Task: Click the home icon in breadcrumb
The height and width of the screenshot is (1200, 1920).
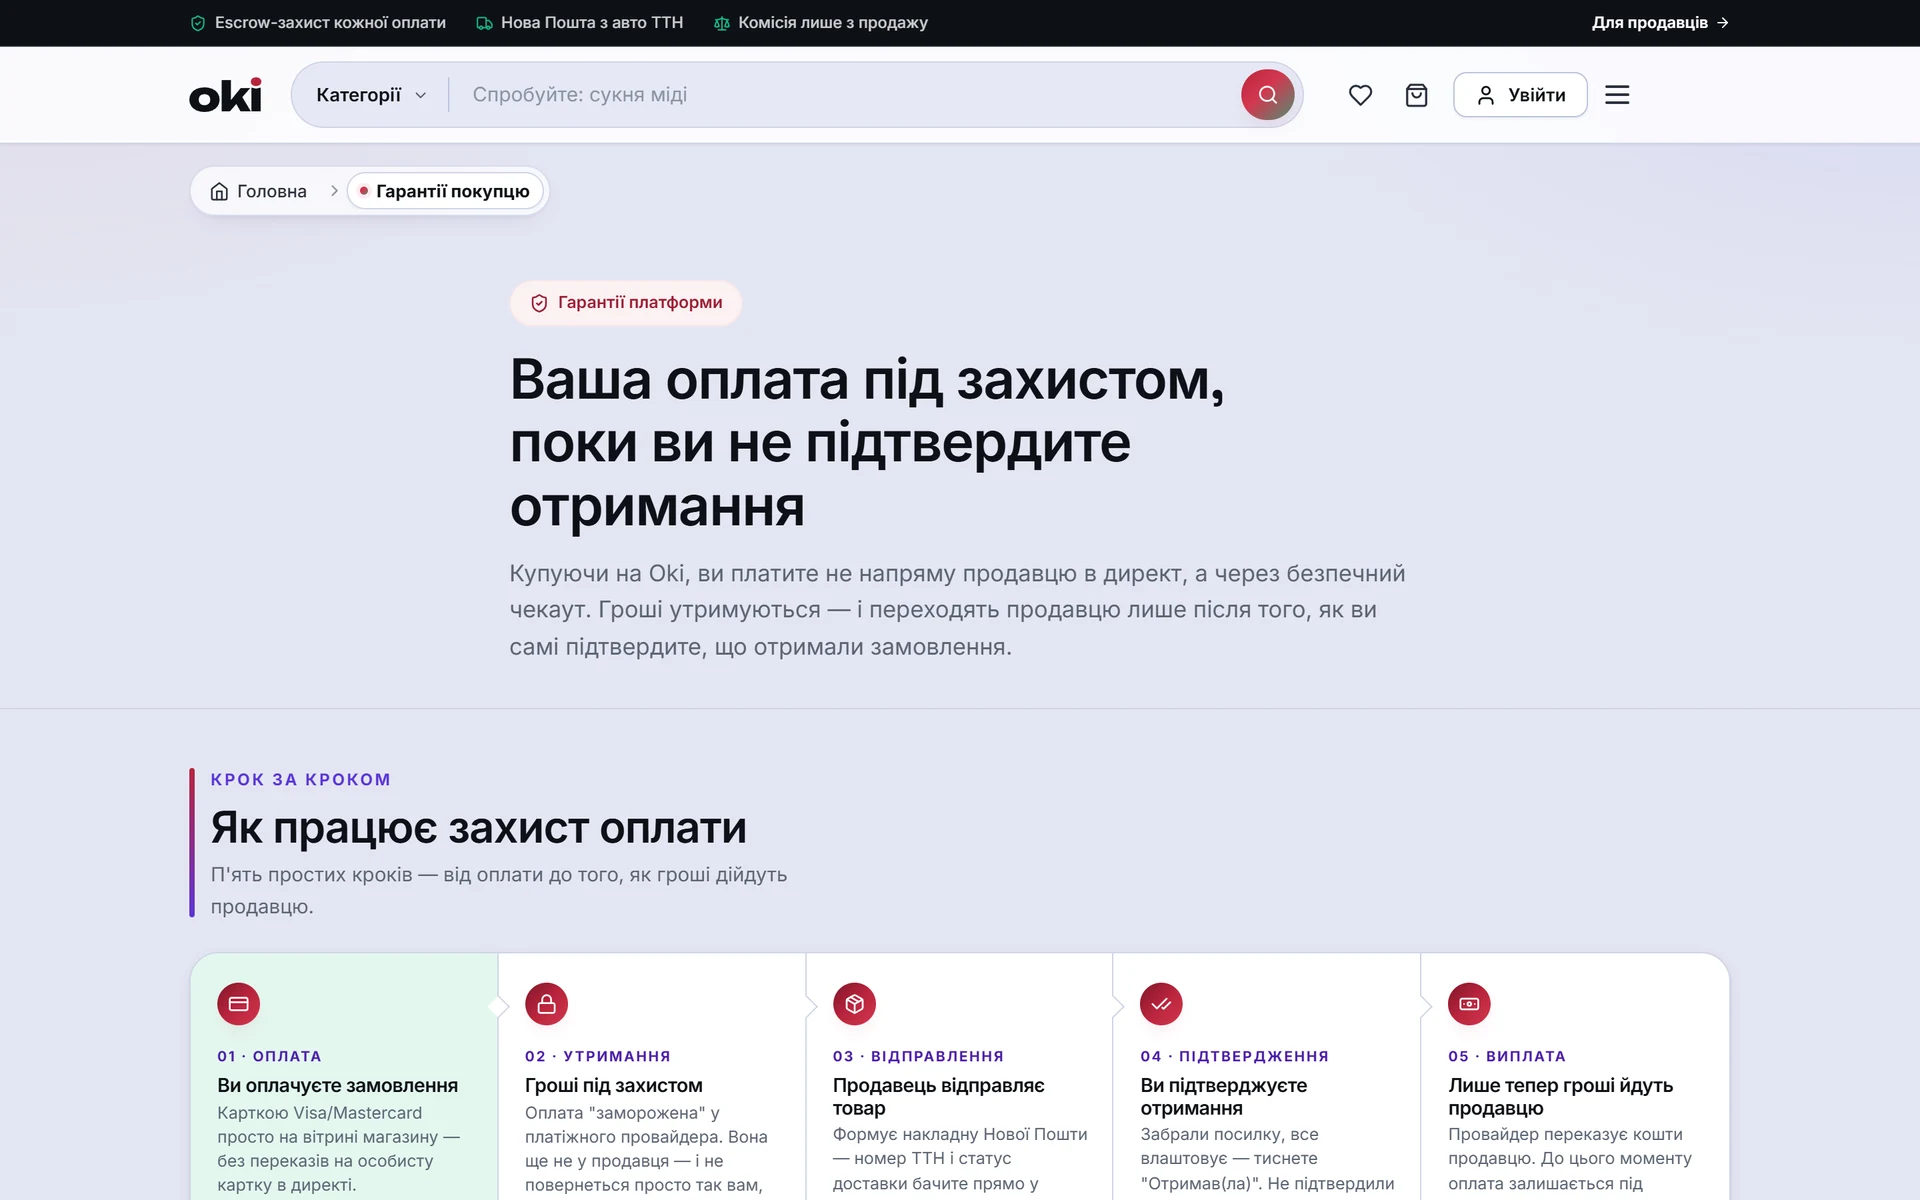Action: point(219,191)
